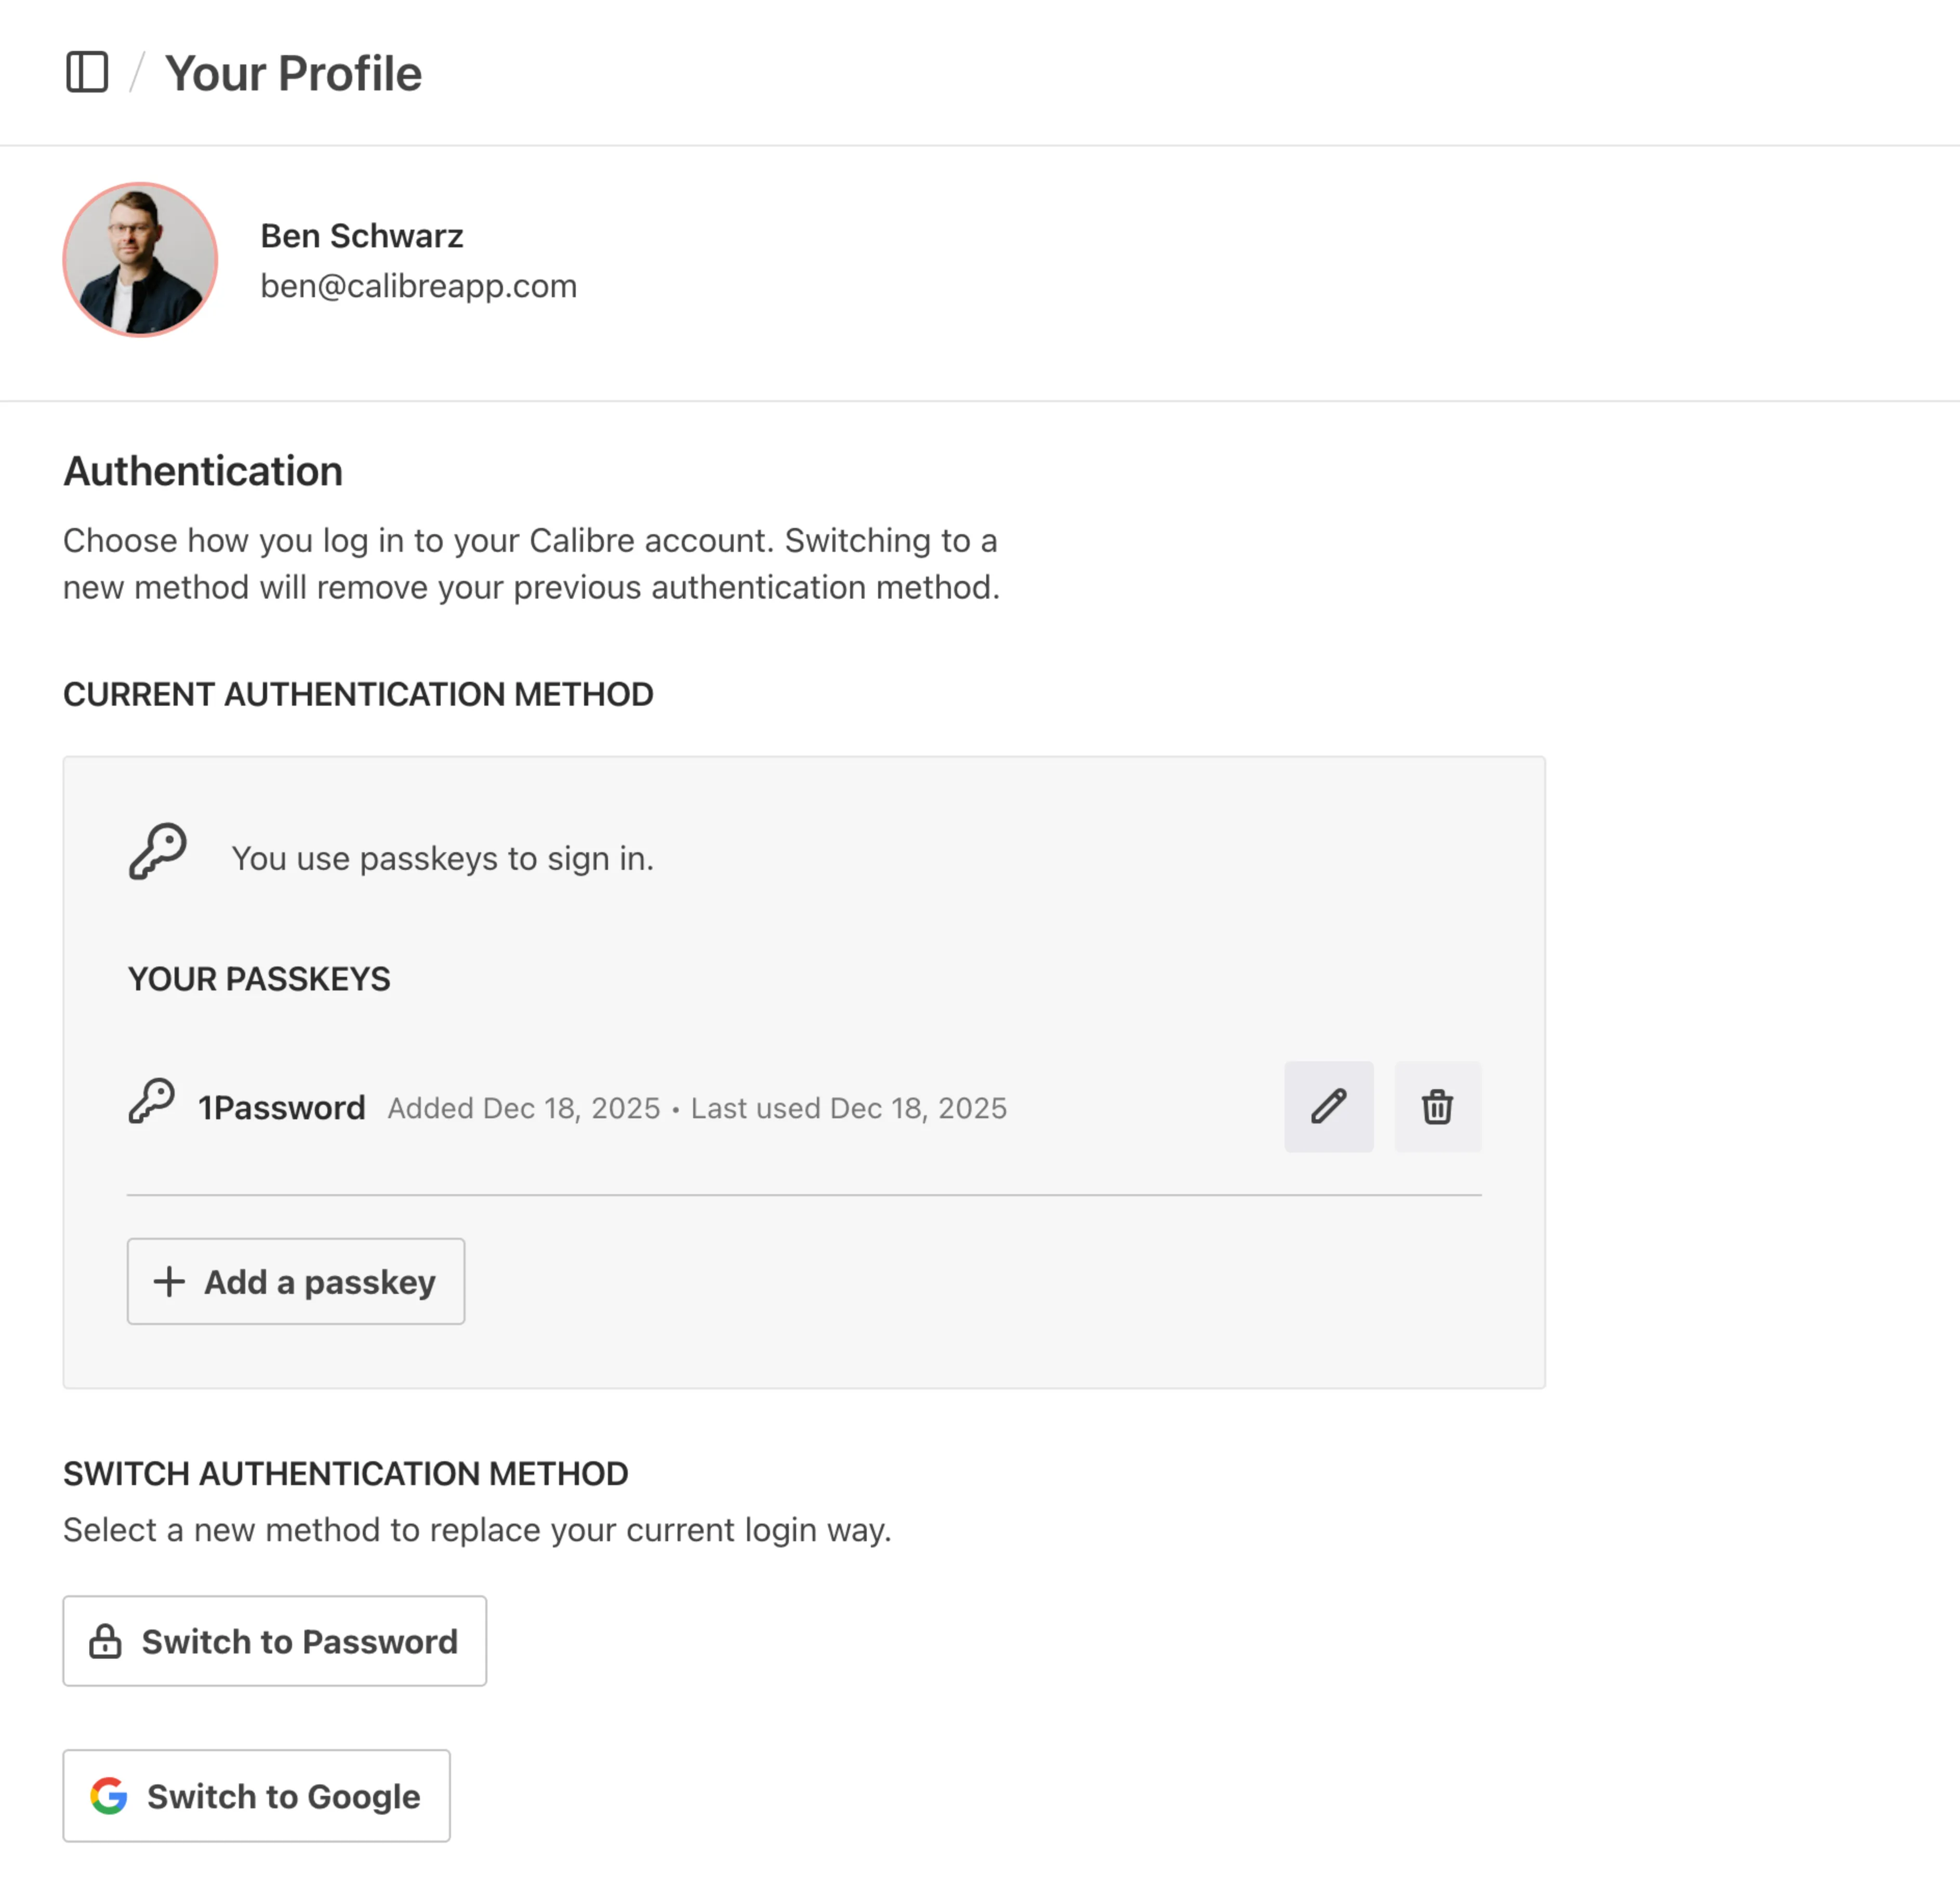Click the key icon next to 1Password
The width and height of the screenshot is (1960, 1879).
click(152, 1101)
